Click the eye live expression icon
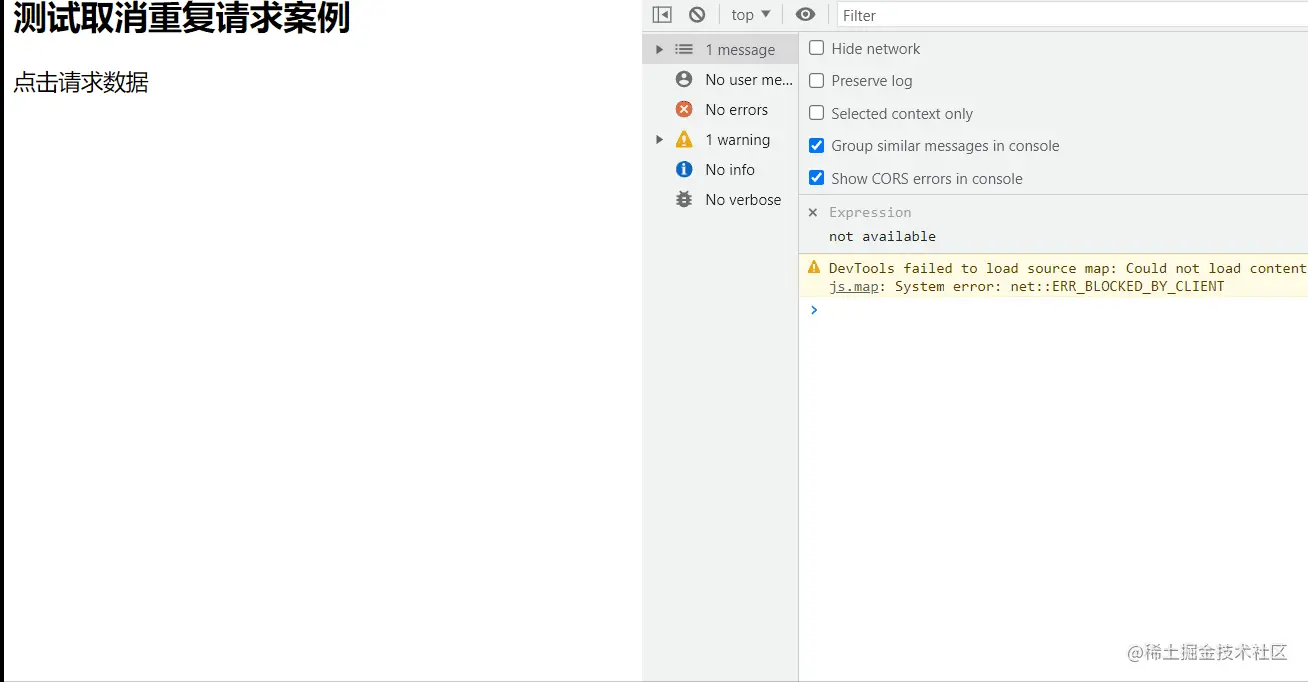 [x=805, y=14]
